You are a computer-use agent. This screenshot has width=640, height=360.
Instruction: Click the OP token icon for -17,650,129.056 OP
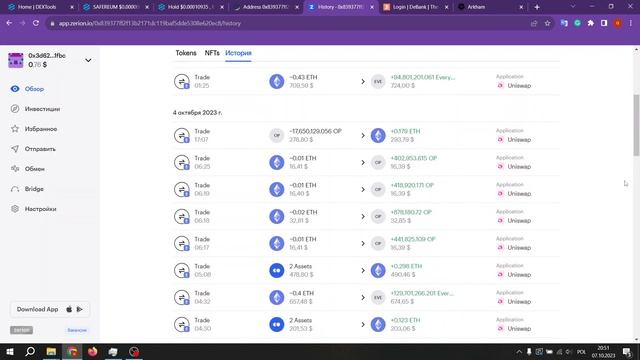click(x=277, y=136)
